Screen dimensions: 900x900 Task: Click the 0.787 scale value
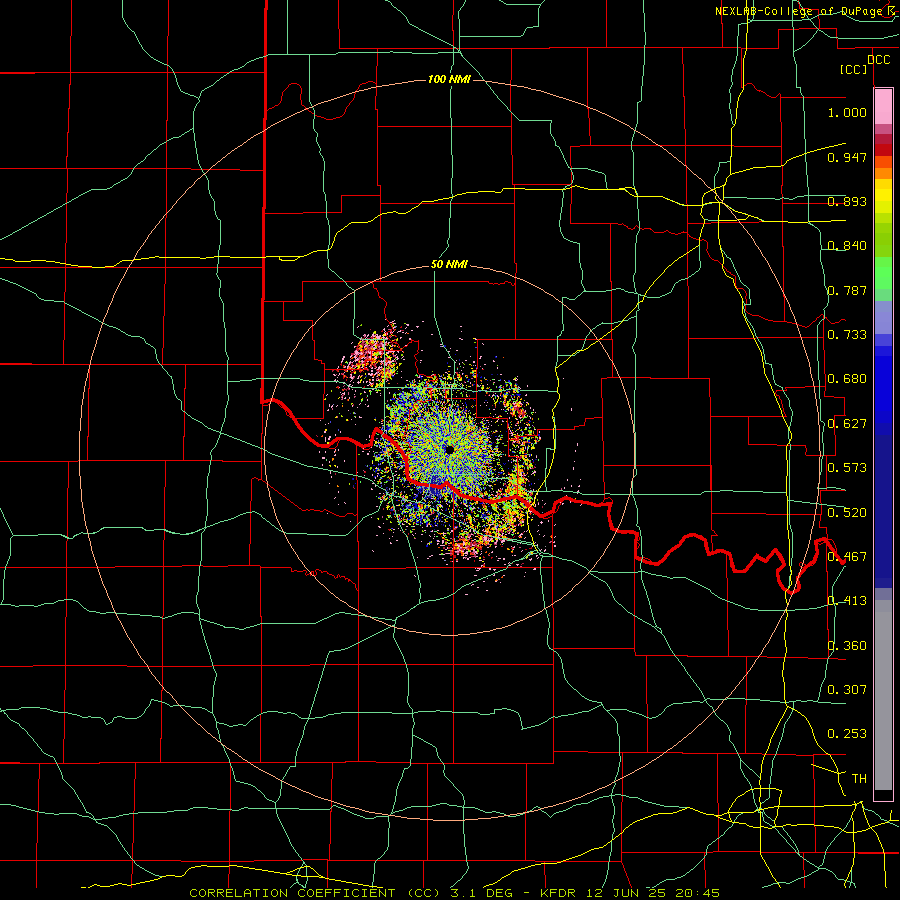click(847, 290)
